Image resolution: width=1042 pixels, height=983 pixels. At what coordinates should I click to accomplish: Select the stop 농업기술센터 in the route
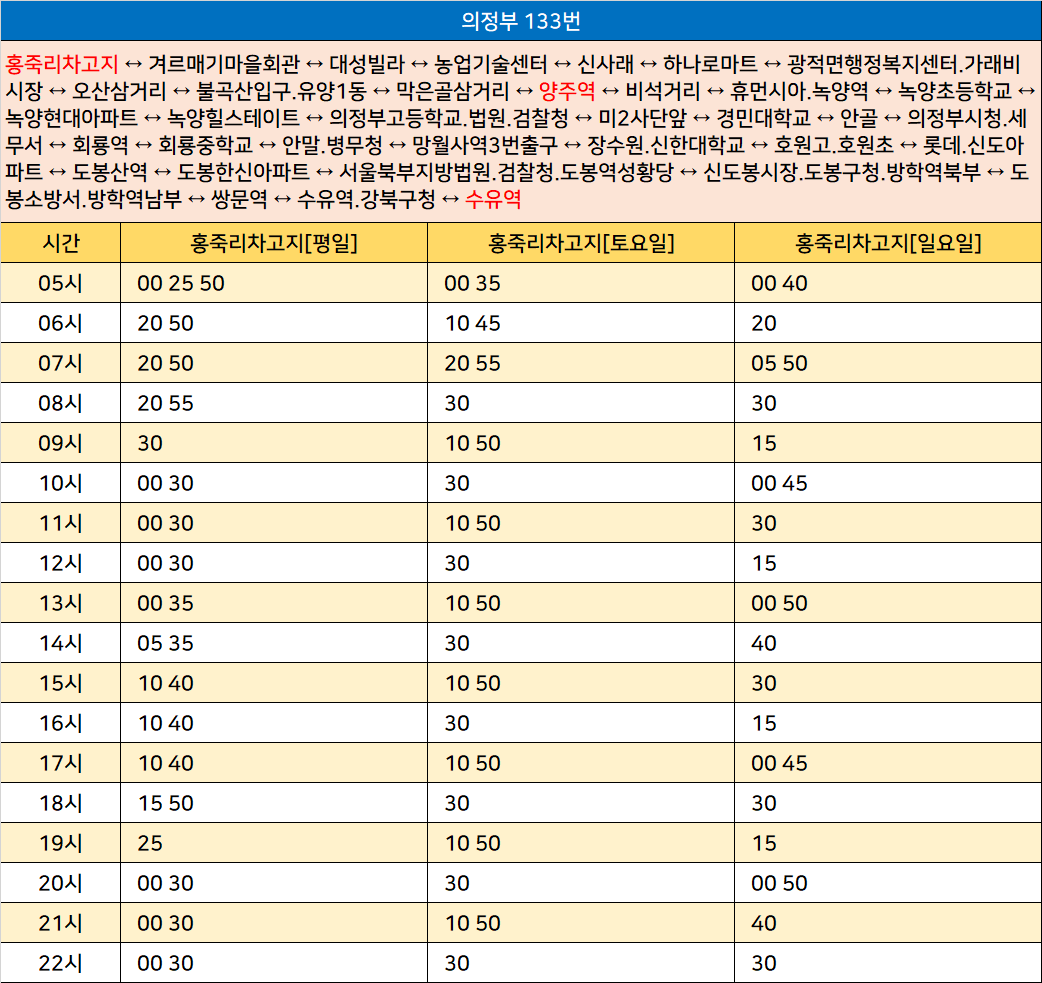[490, 64]
